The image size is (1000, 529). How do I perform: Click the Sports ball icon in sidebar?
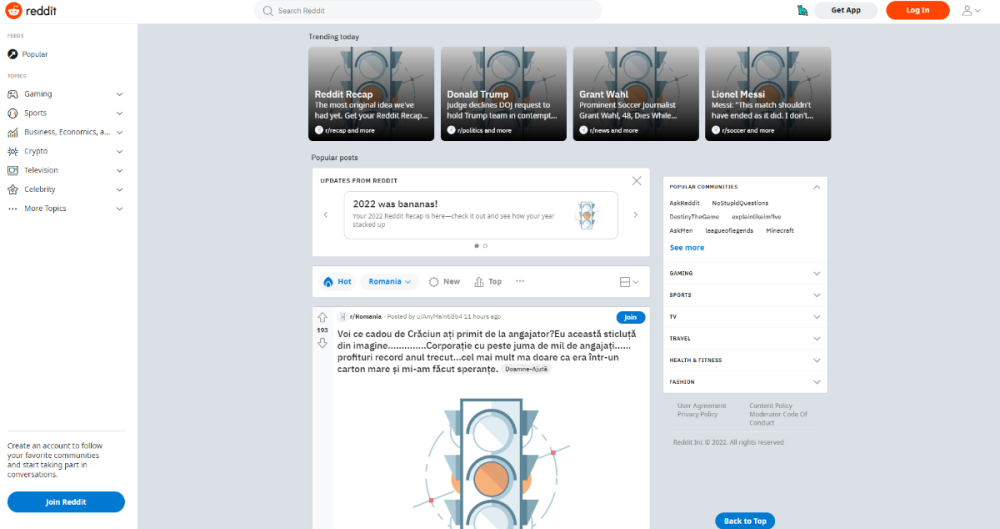coord(13,114)
